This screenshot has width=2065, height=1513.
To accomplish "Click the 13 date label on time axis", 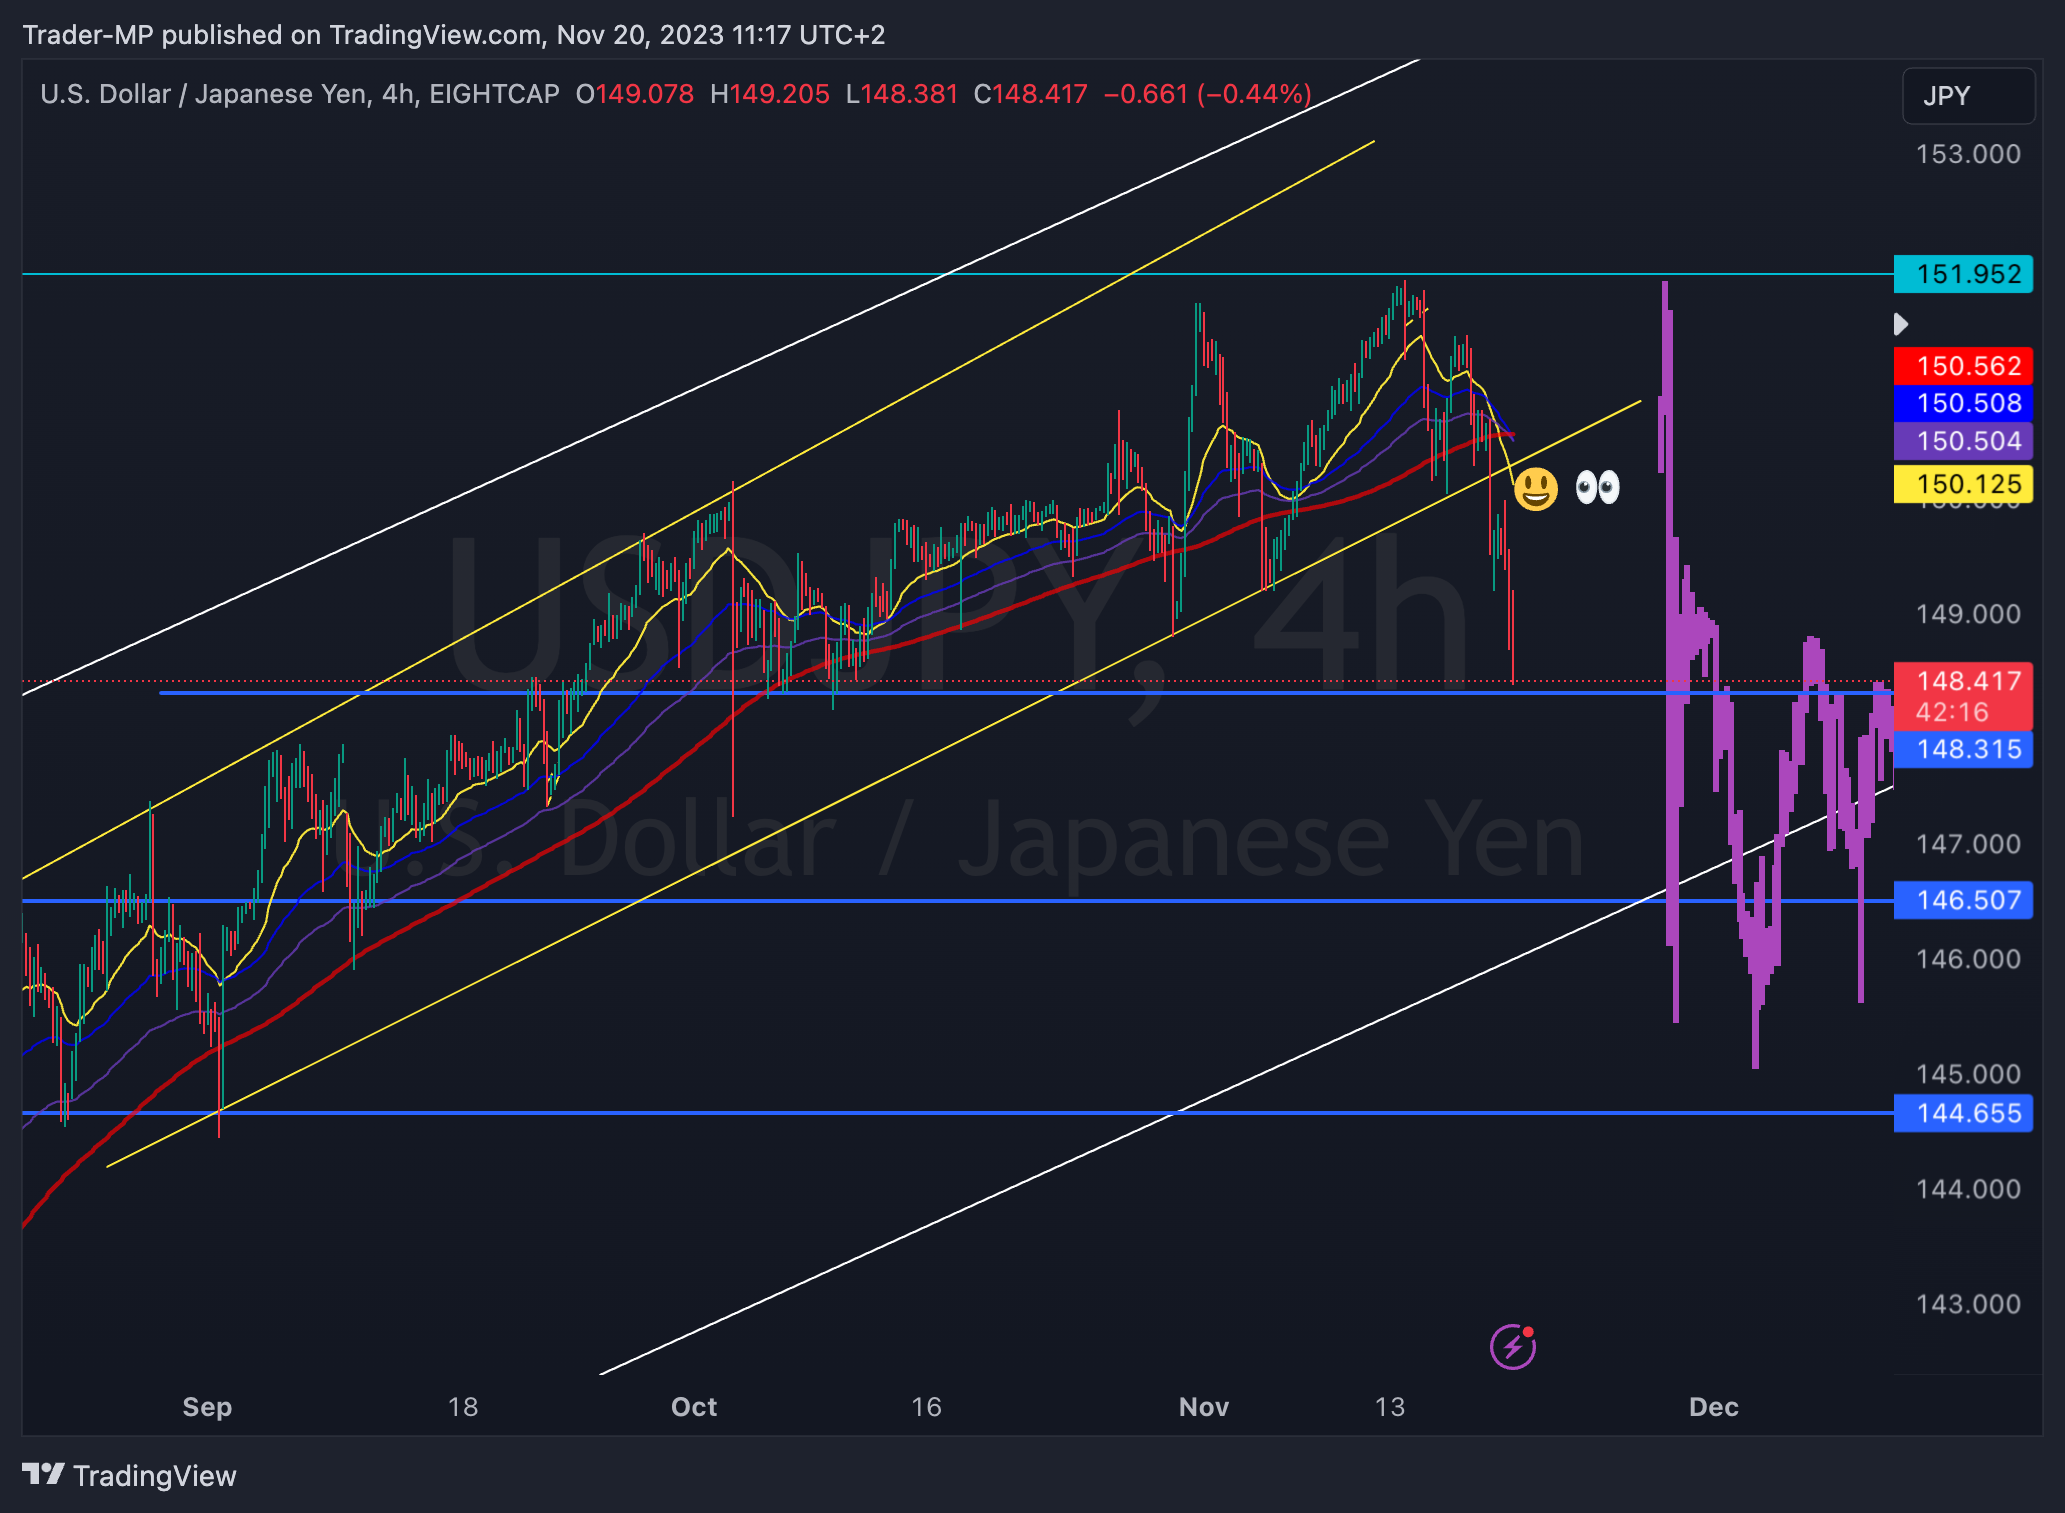I will (x=1390, y=1407).
